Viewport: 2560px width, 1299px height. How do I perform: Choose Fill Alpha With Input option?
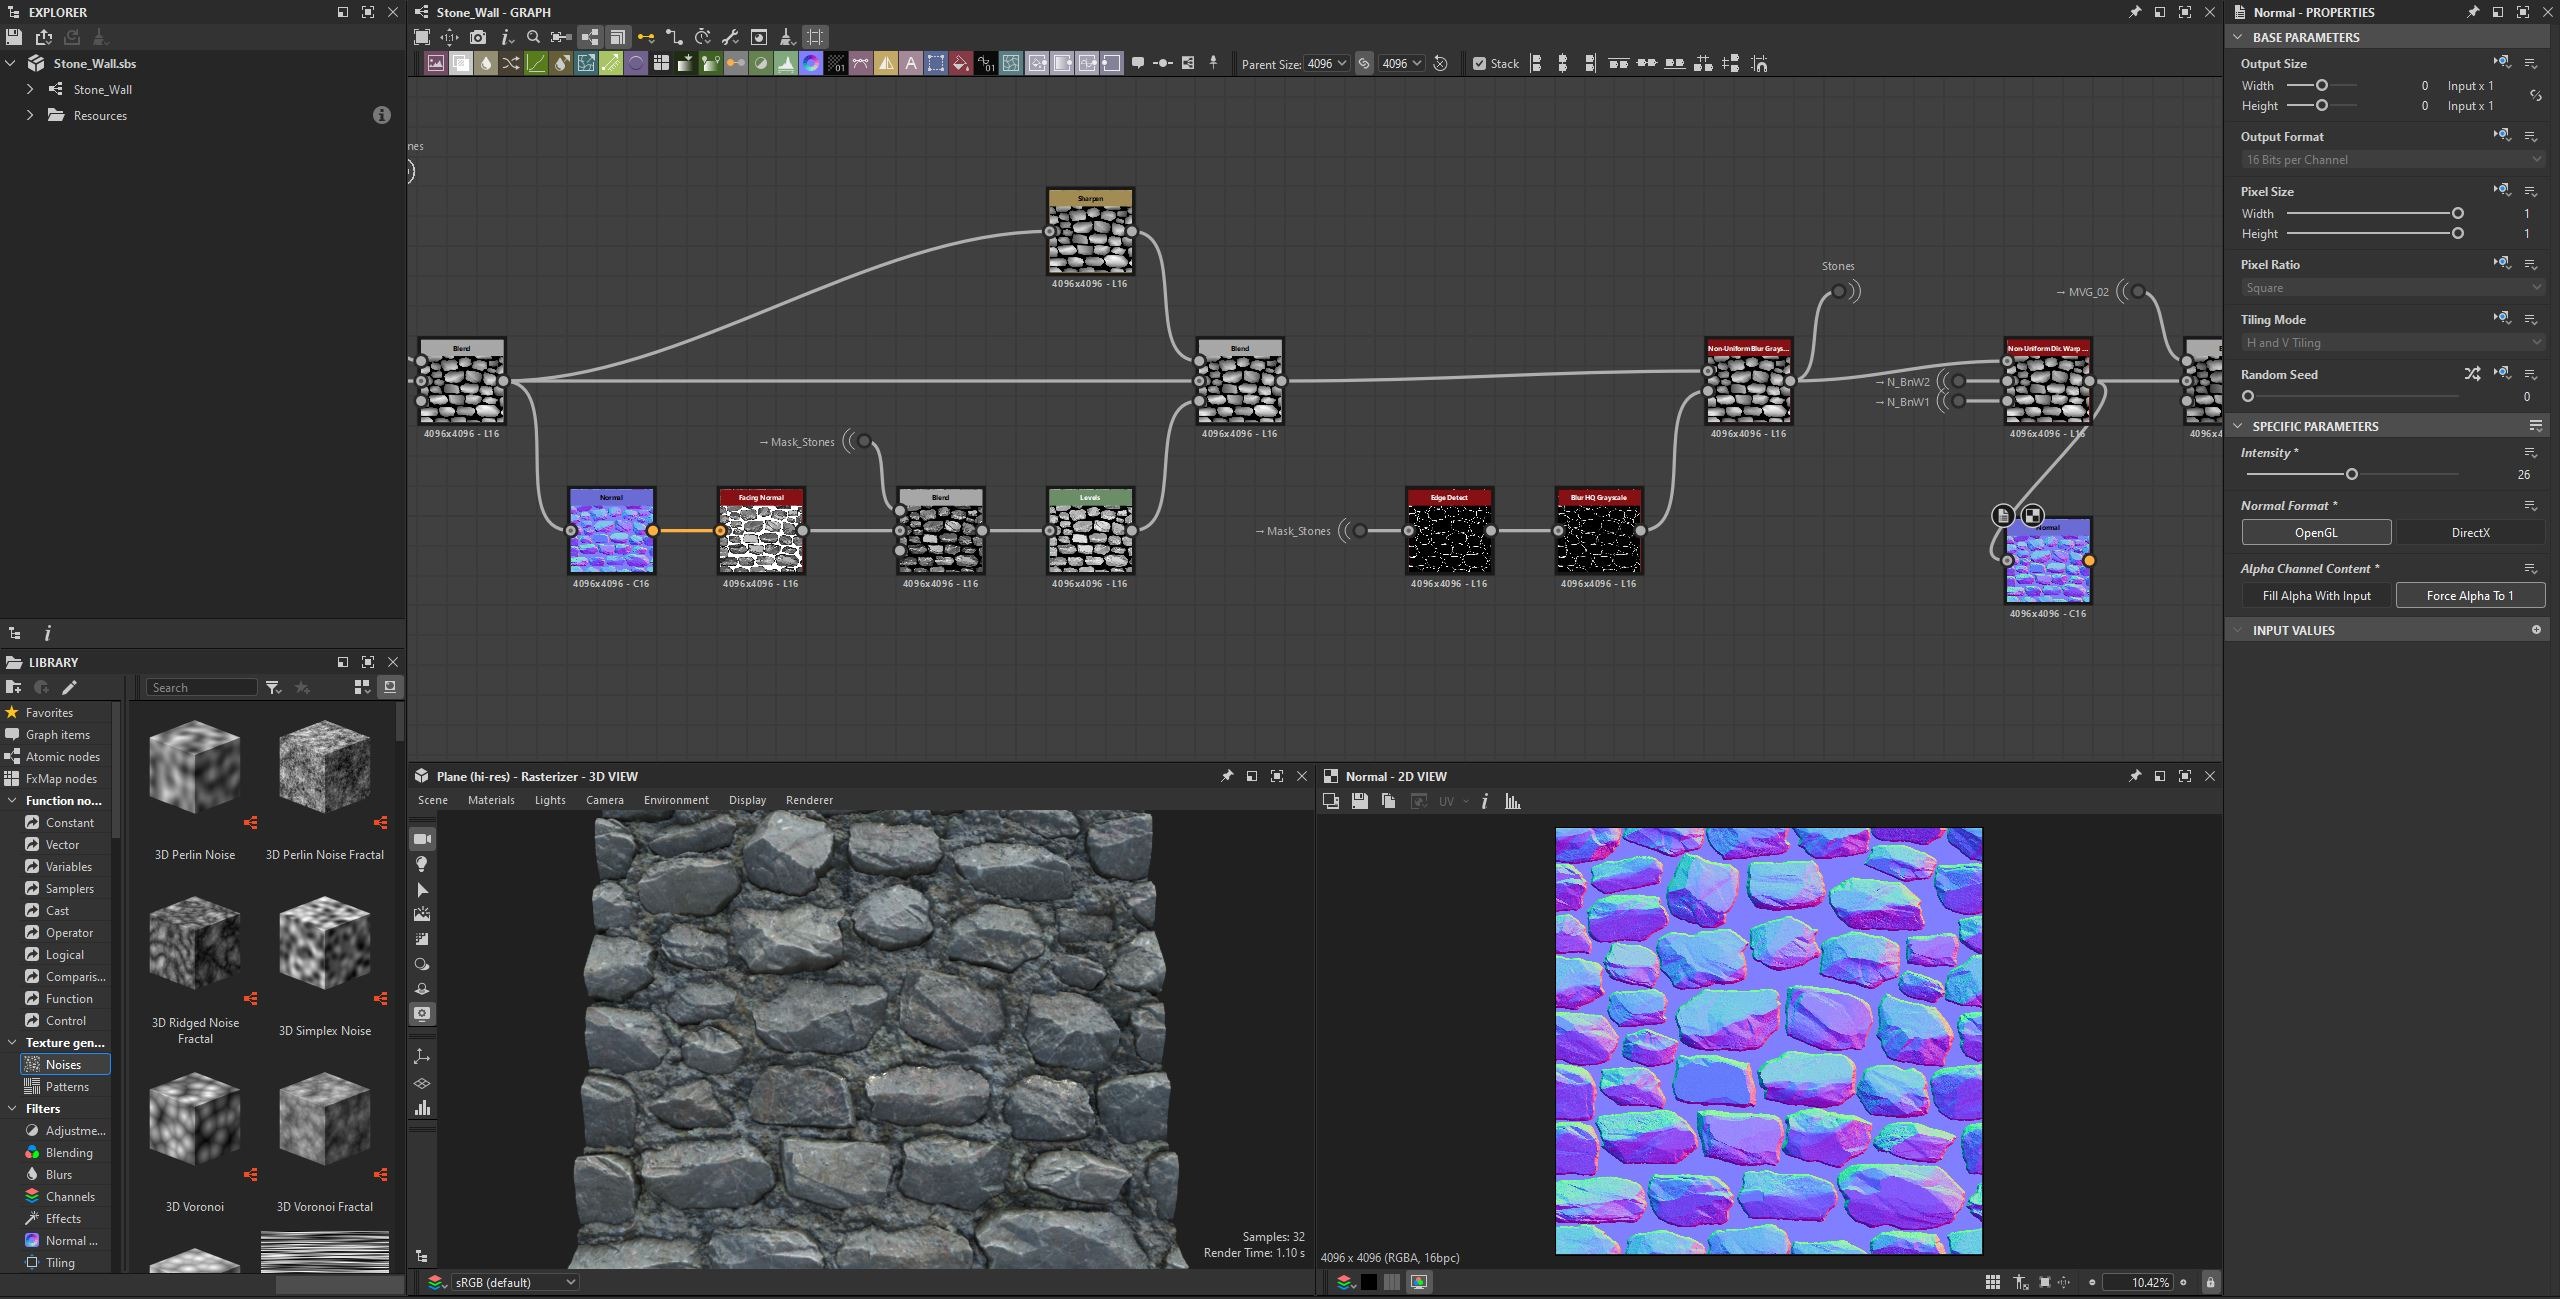click(x=2316, y=595)
